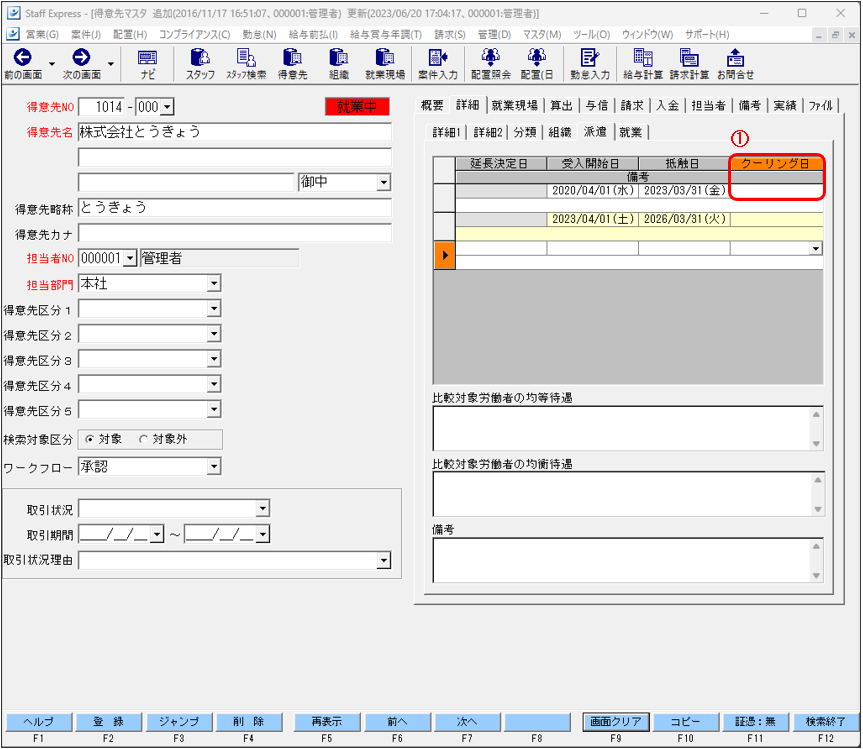Switch to the 請求 tab

pyautogui.click(x=632, y=105)
